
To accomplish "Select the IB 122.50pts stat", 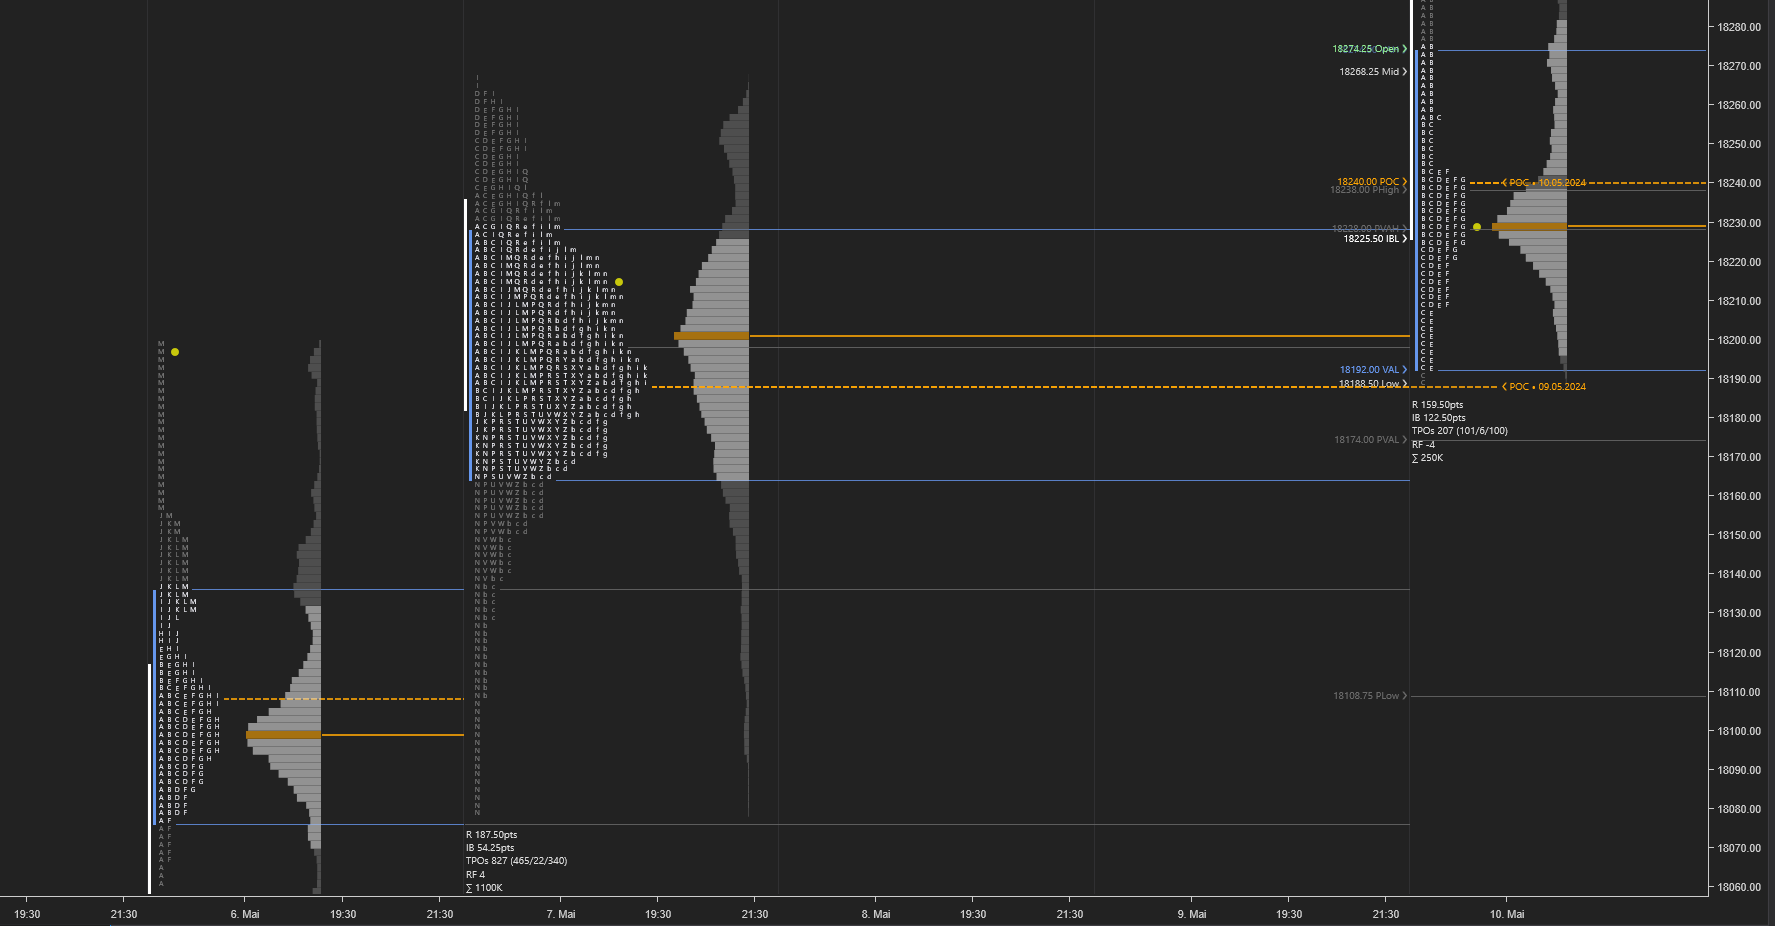I will coord(1438,418).
